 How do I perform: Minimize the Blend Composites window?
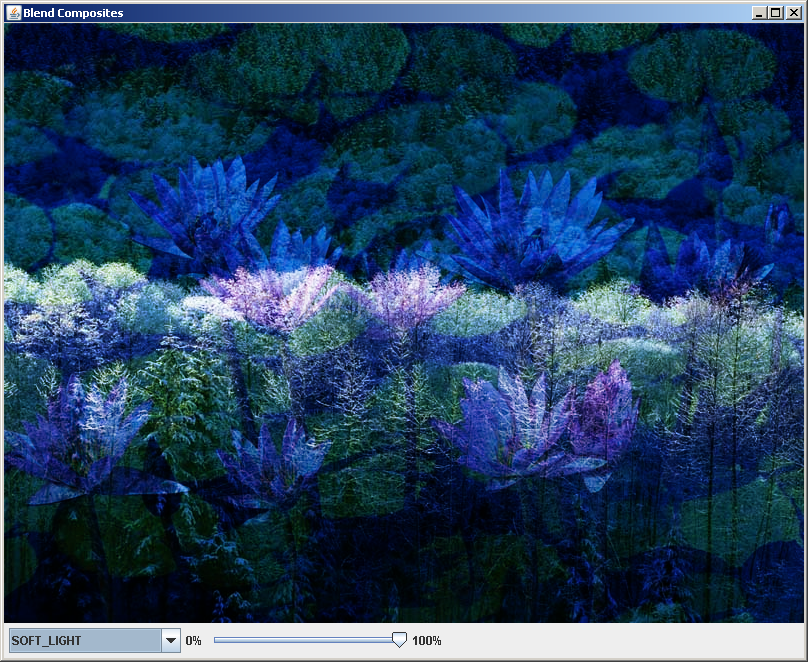[x=759, y=13]
